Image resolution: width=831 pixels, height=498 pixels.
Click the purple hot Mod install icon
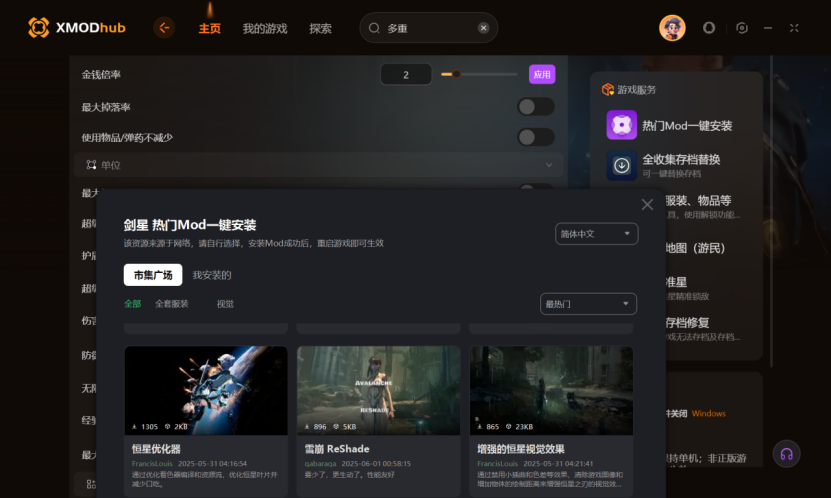(622, 125)
